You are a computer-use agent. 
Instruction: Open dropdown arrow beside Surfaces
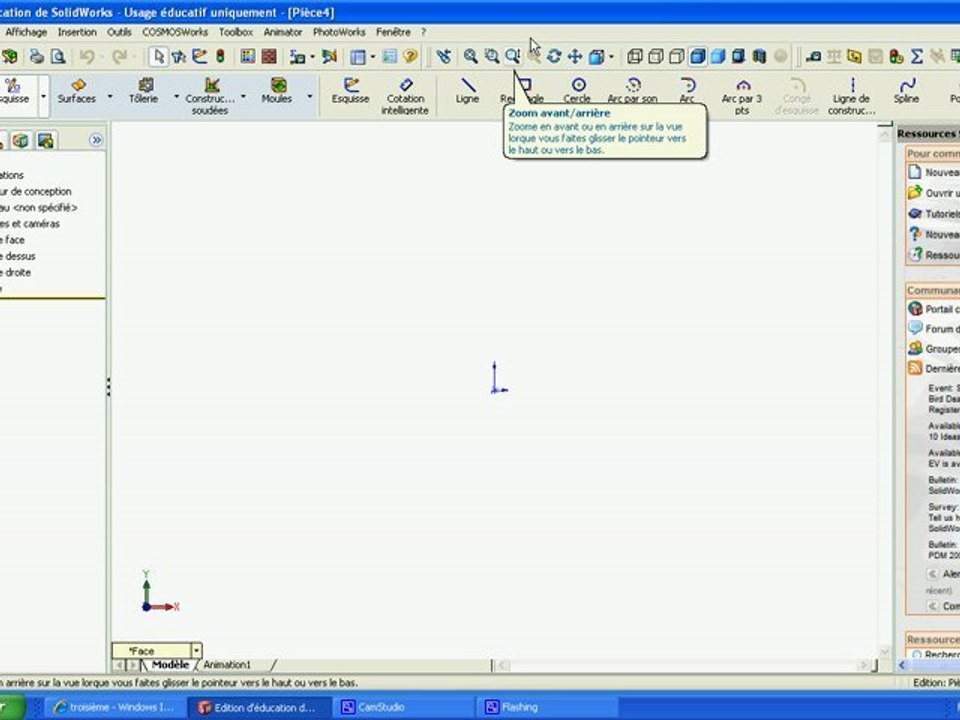tap(110, 97)
